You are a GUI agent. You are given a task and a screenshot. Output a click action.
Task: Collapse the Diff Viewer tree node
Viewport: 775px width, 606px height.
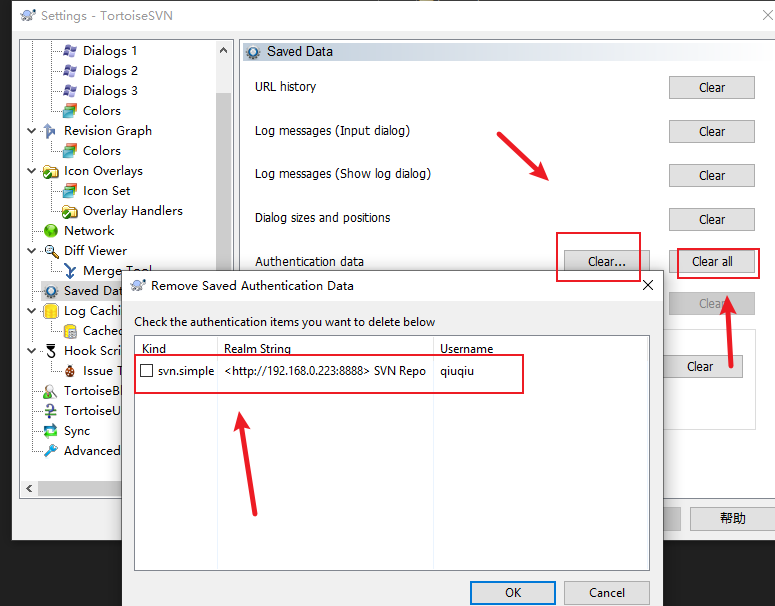pyautogui.click(x=32, y=251)
